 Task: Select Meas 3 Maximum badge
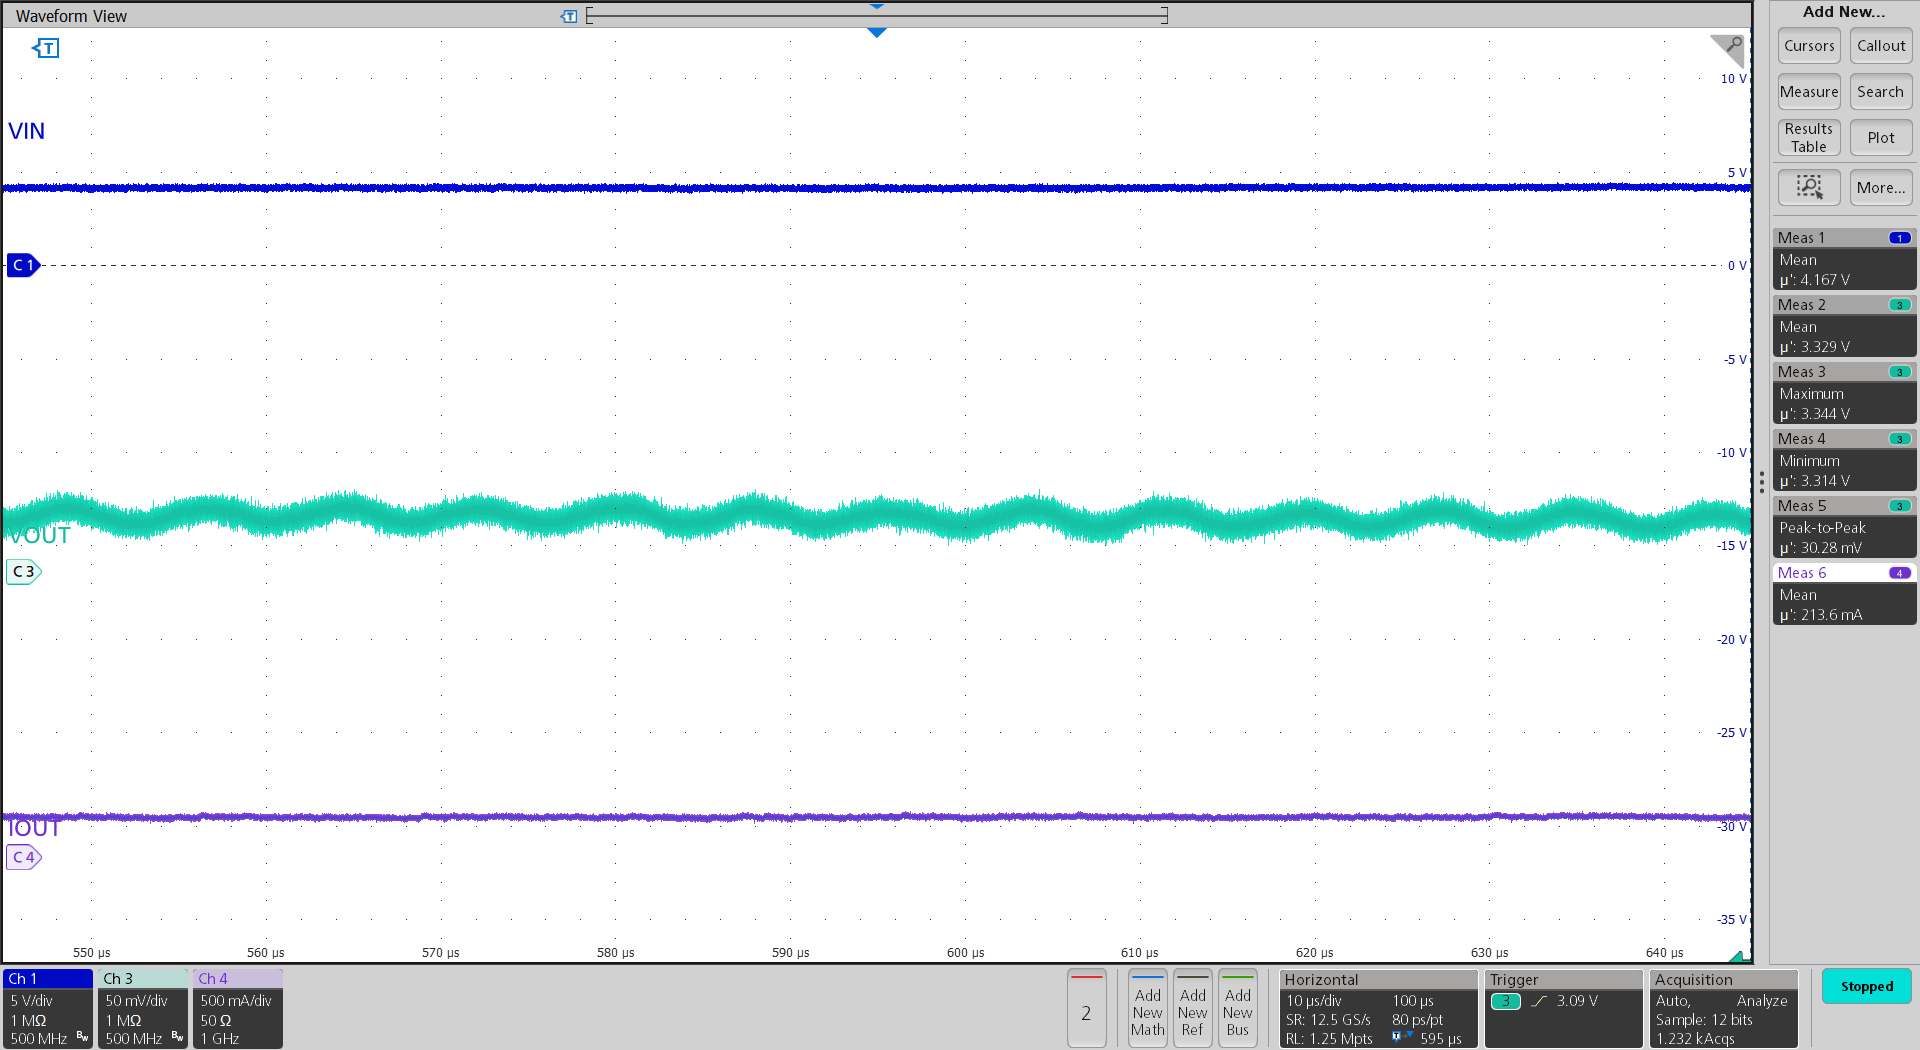(x=1844, y=393)
